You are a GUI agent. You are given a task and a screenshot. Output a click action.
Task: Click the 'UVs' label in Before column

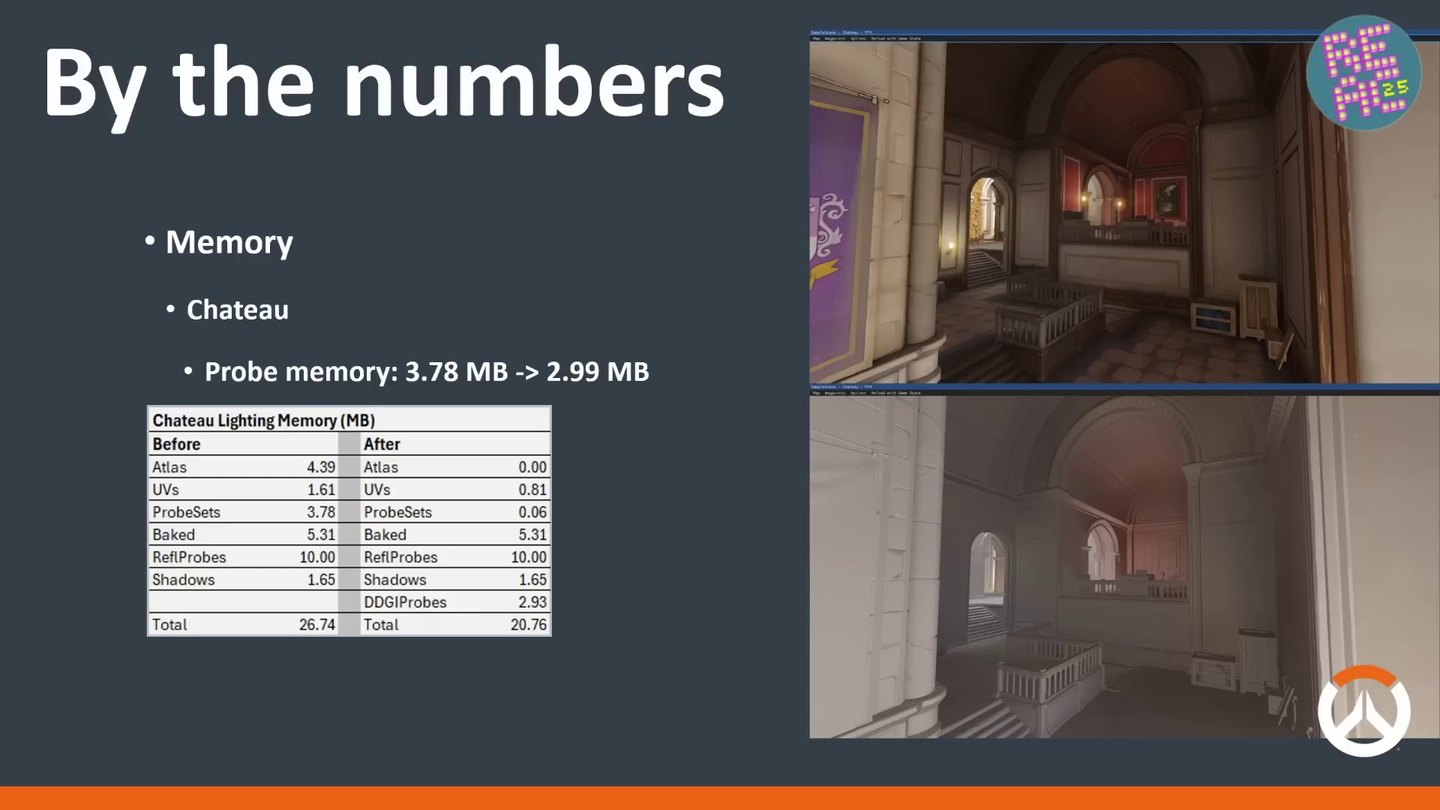(x=165, y=490)
